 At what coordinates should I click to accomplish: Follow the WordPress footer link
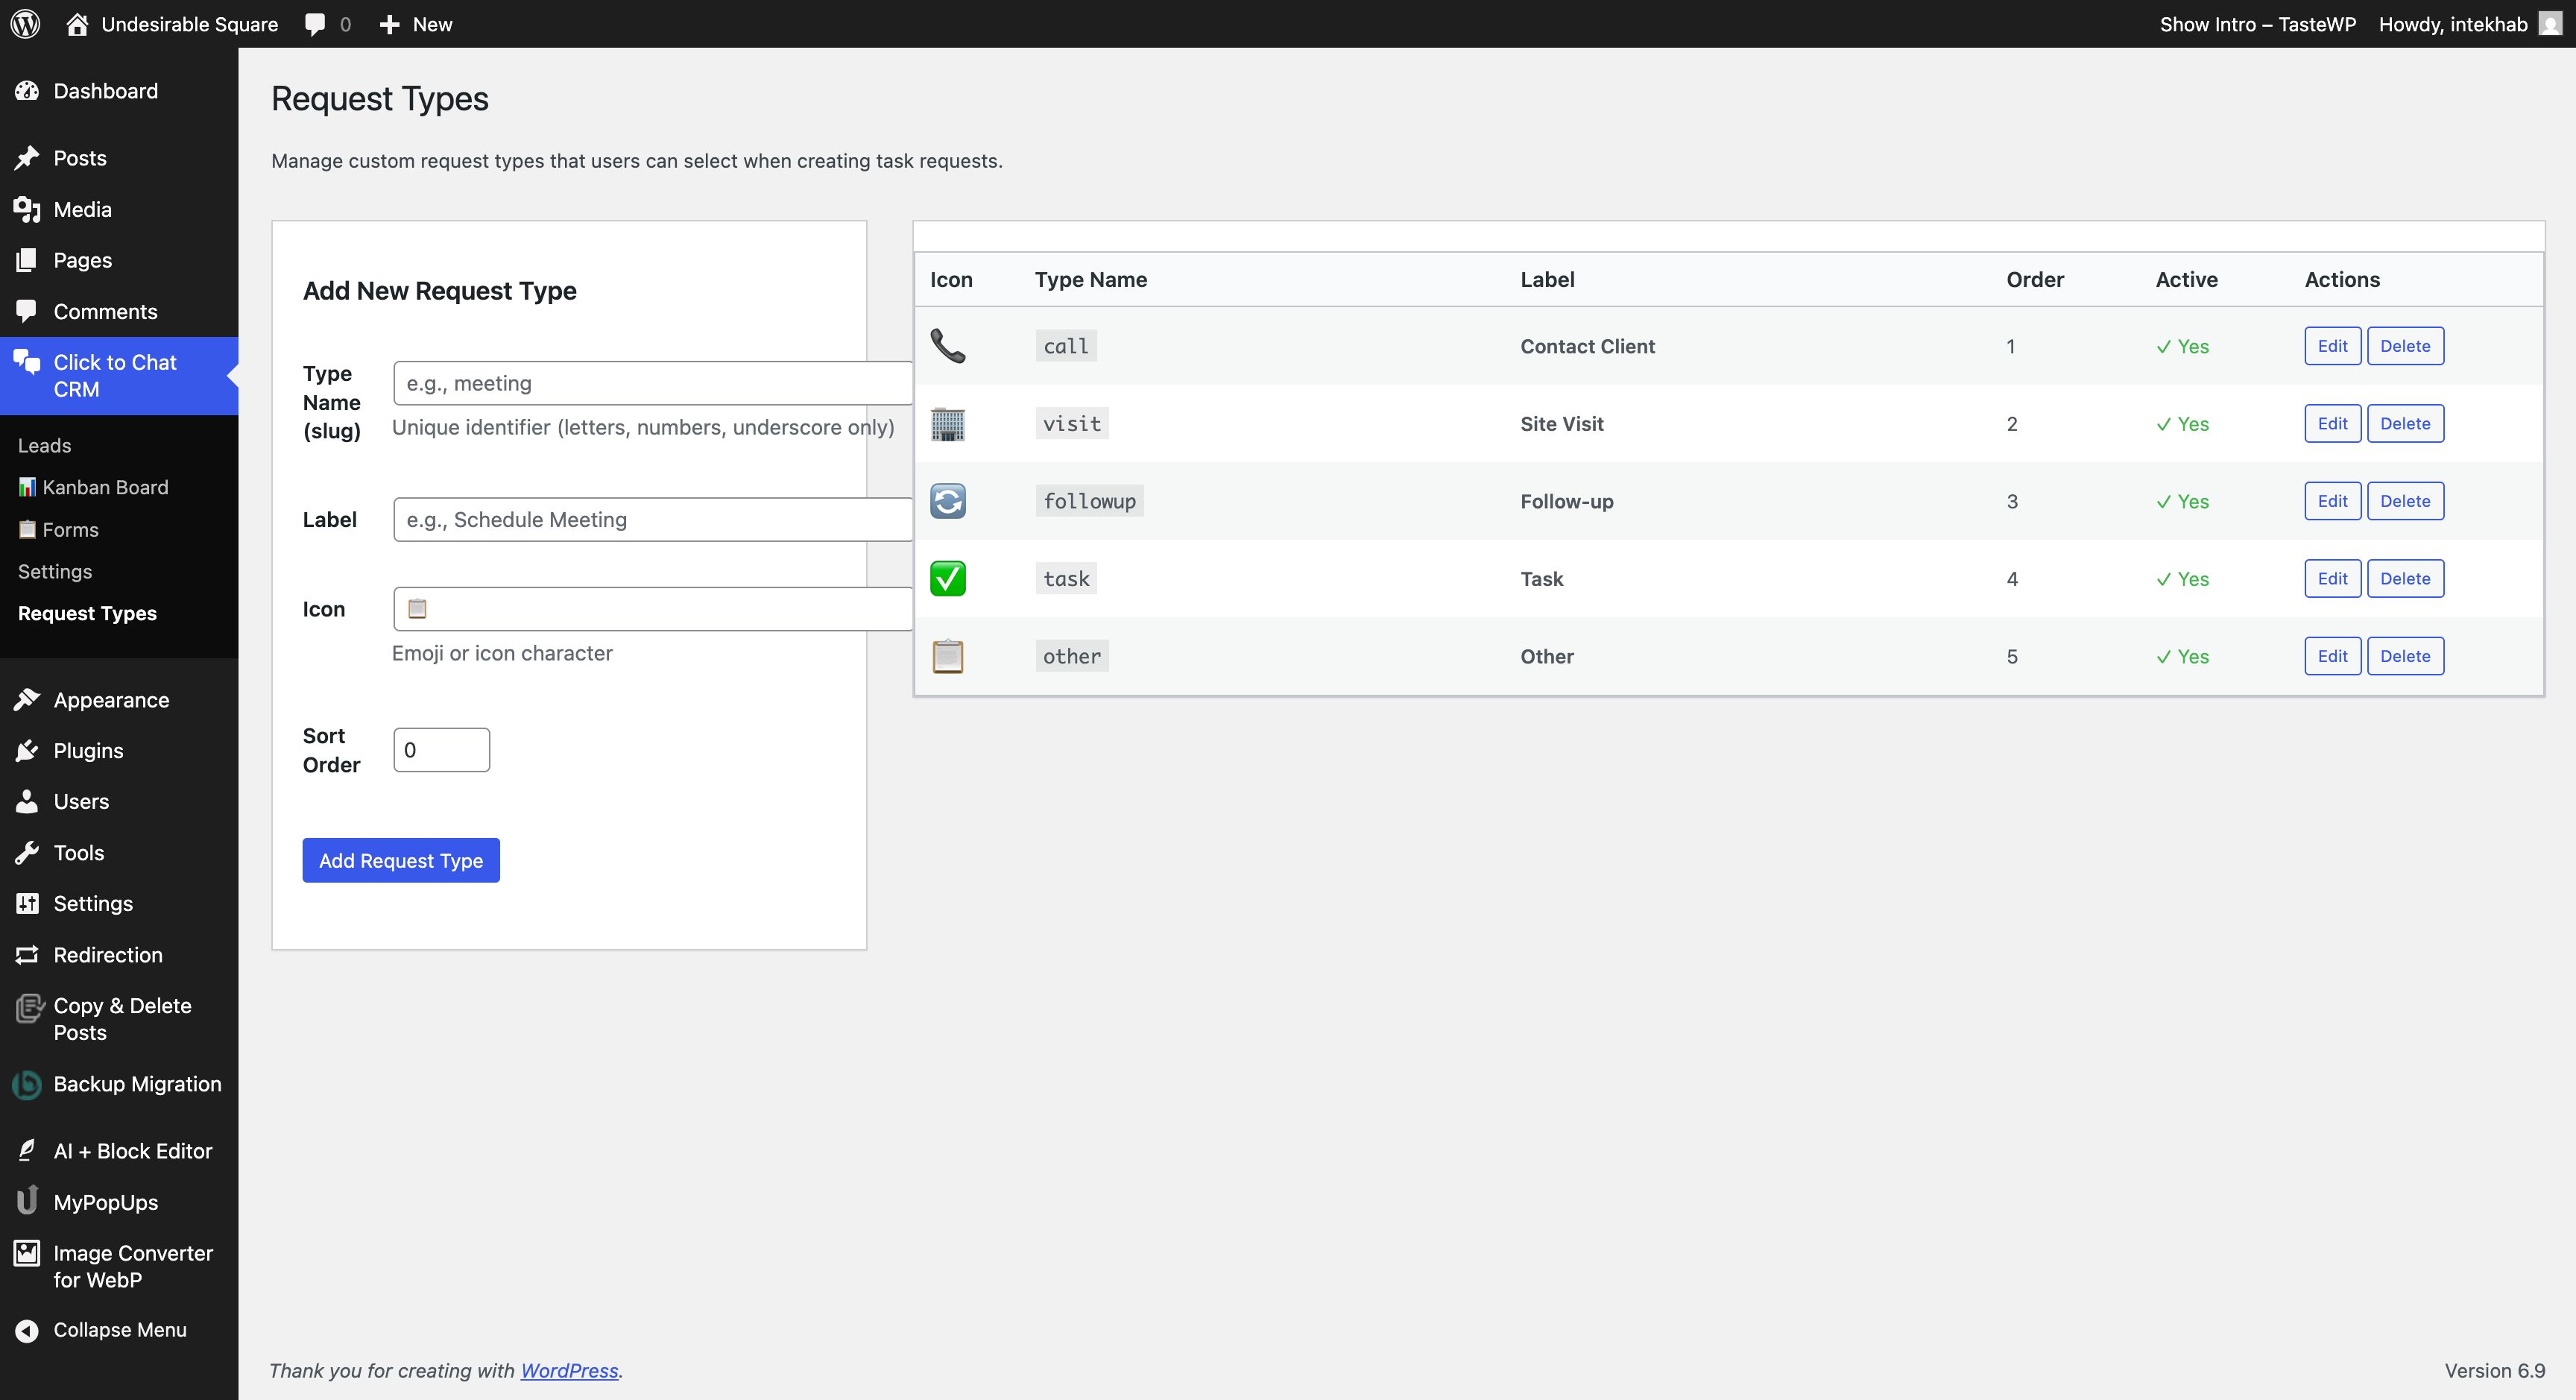(x=569, y=1371)
